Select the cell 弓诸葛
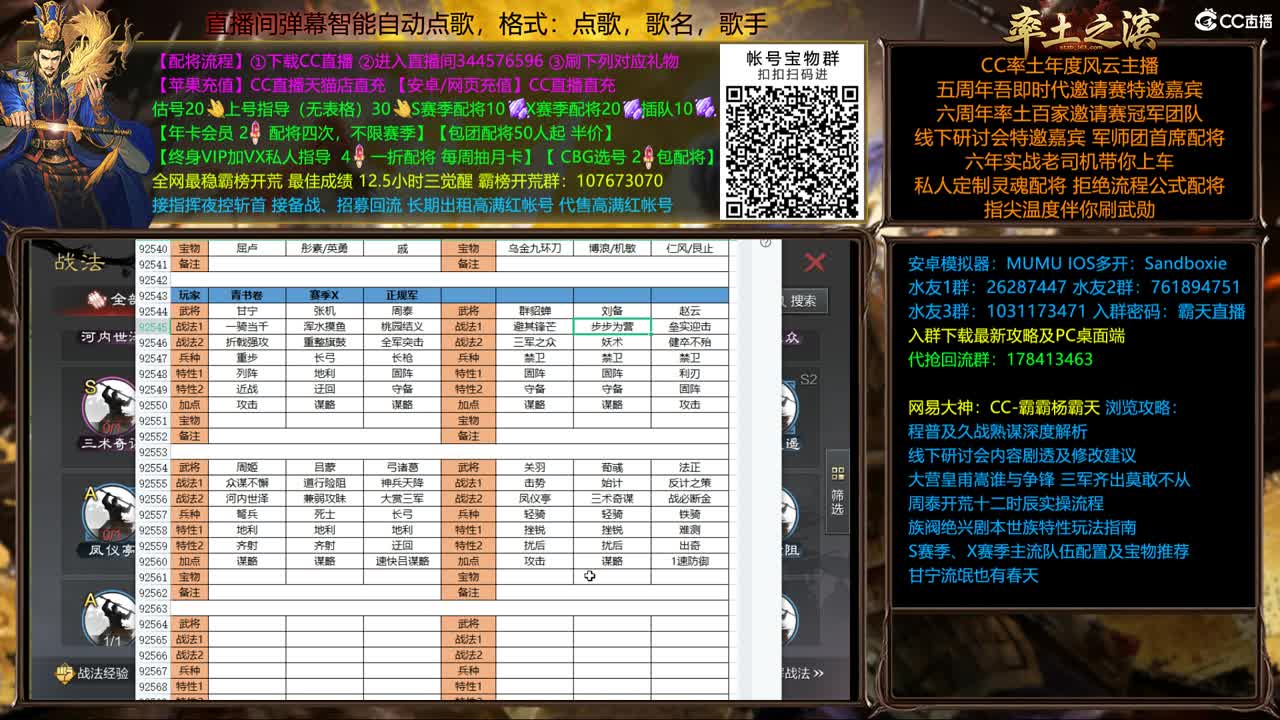 402,467
